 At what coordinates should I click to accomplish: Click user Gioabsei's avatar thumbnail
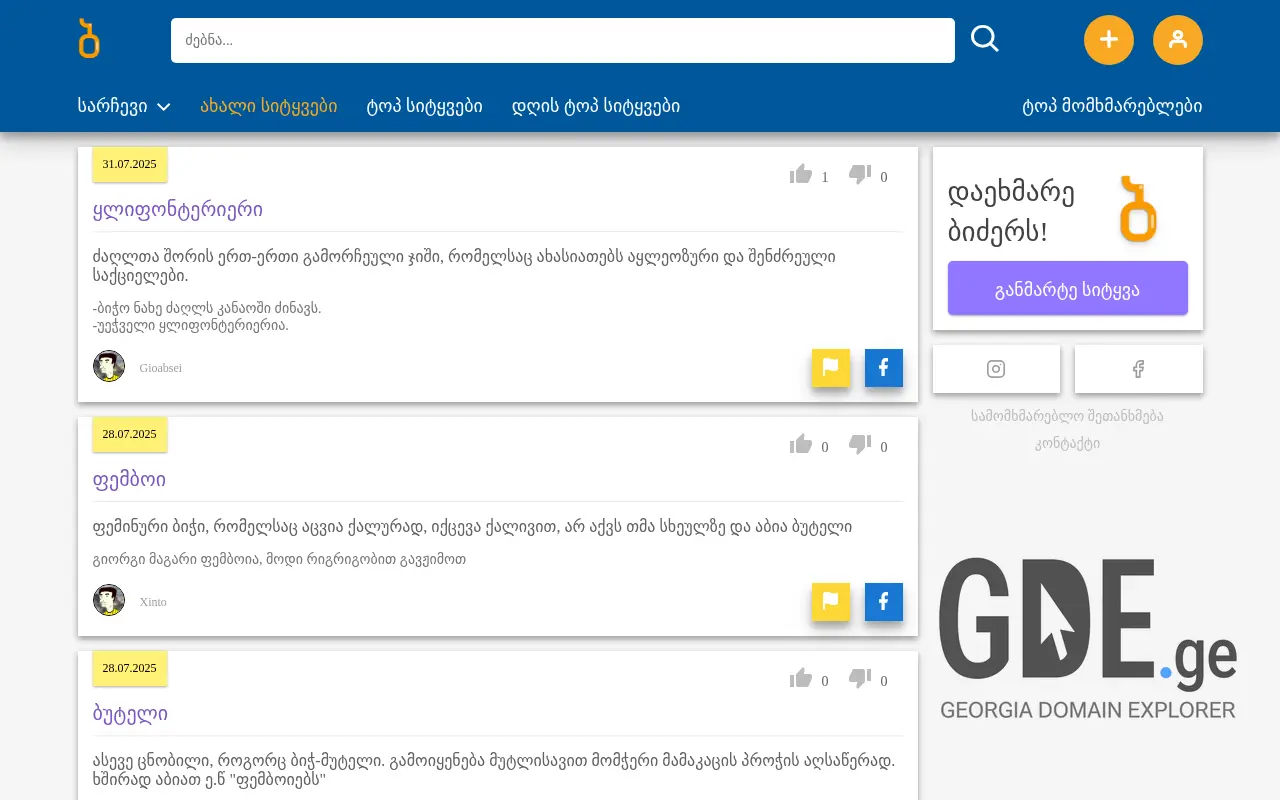click(109, 366)
